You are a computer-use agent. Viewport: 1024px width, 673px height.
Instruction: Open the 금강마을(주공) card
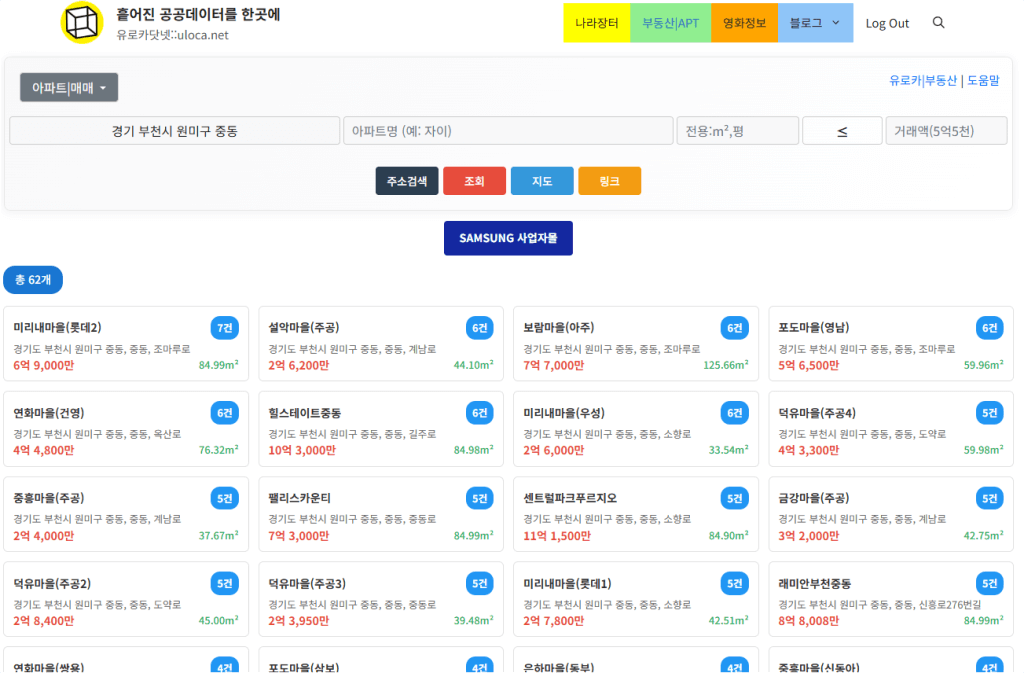(x=891, y=514)
